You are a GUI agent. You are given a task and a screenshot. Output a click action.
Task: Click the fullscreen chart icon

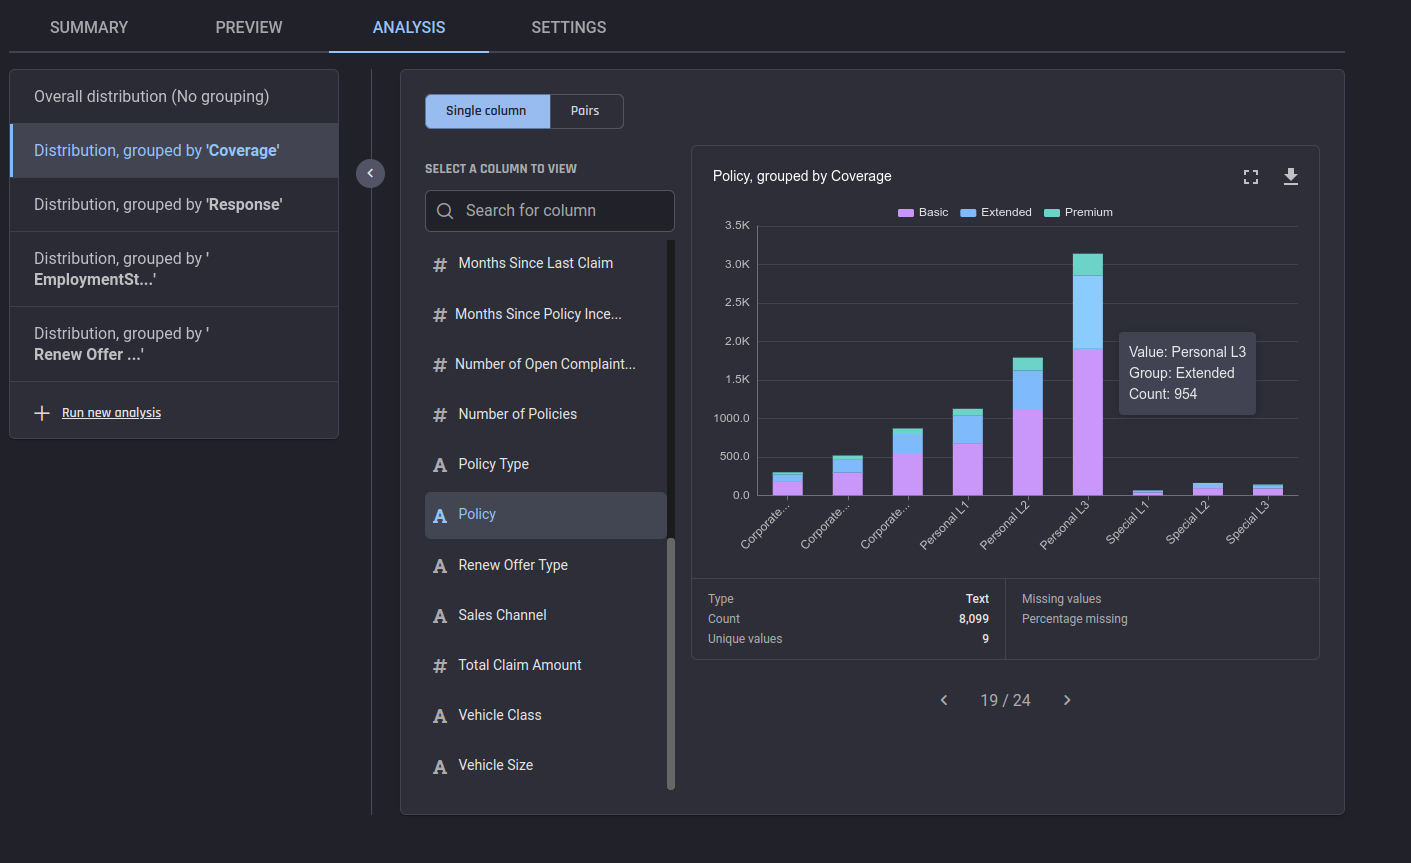pyautogui.click(x=1250, y=177)
